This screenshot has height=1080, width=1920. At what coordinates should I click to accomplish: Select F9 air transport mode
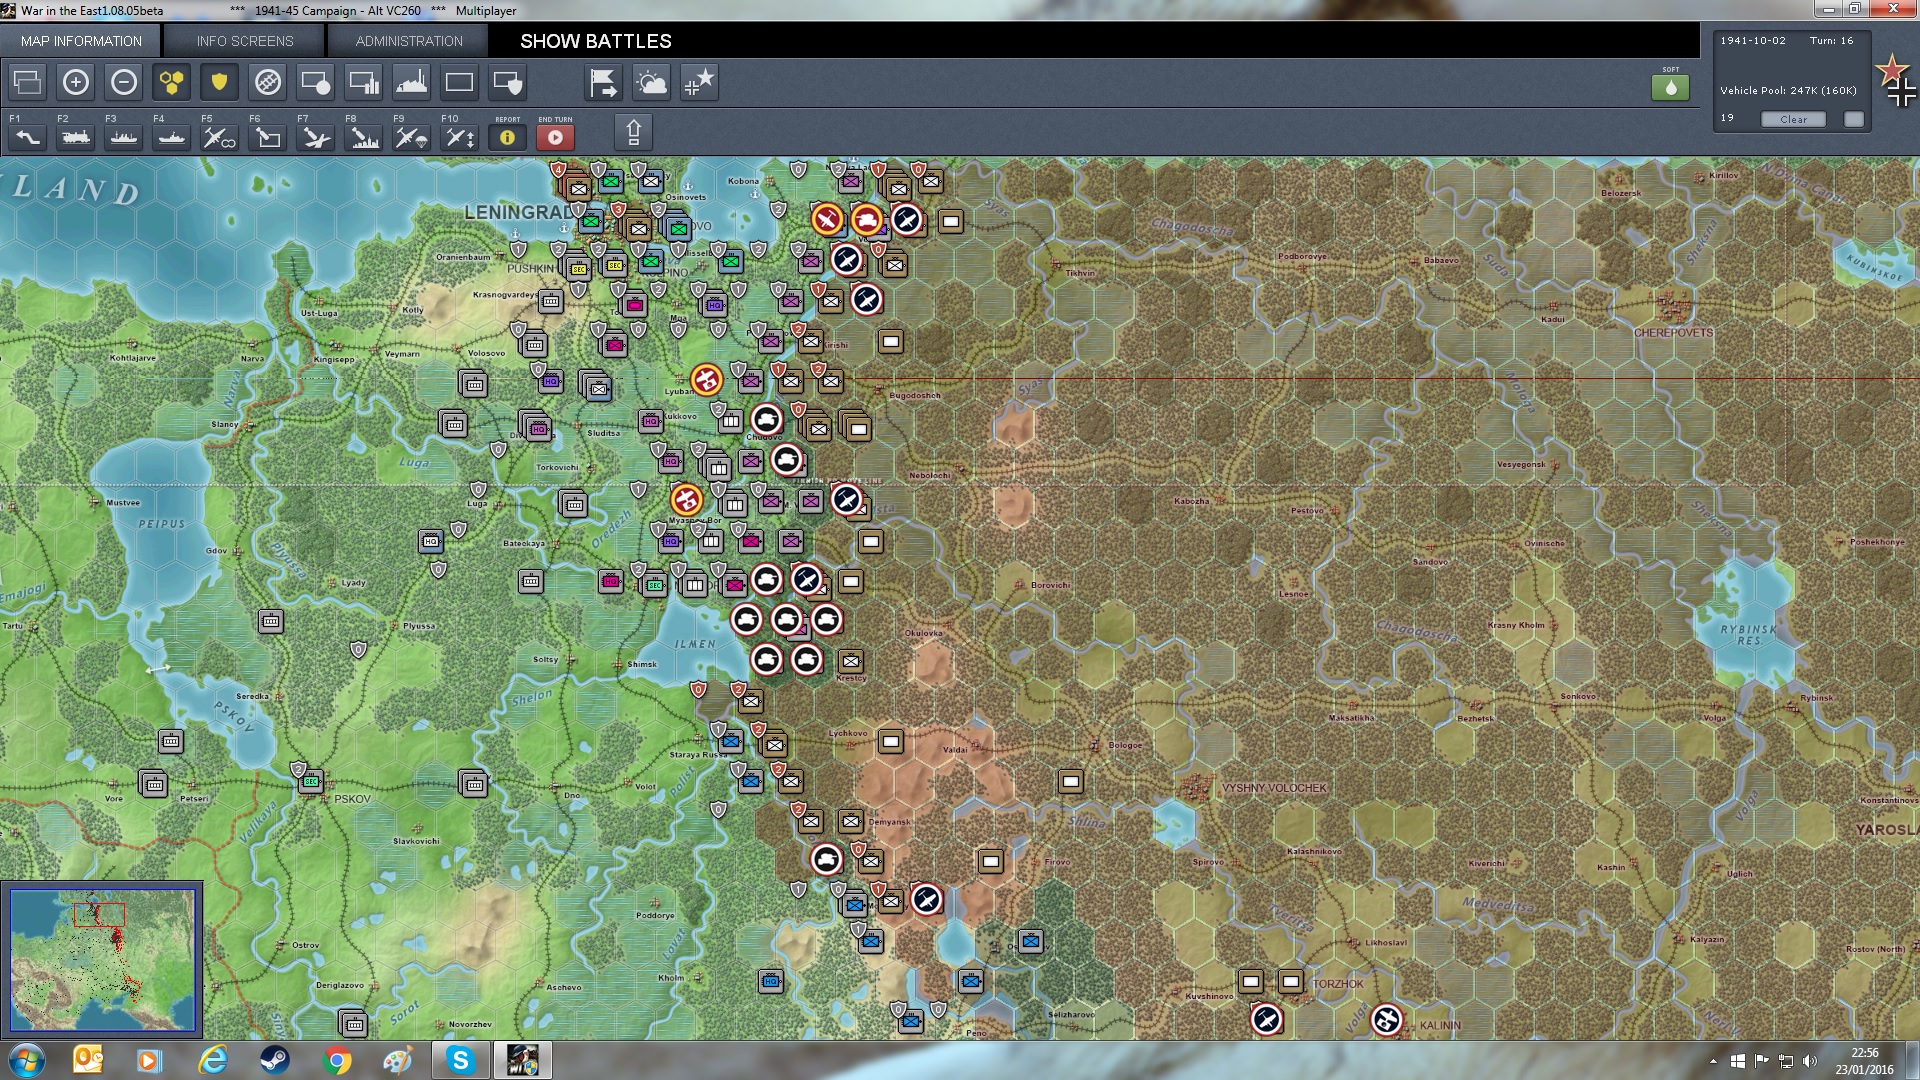[412, 137]
